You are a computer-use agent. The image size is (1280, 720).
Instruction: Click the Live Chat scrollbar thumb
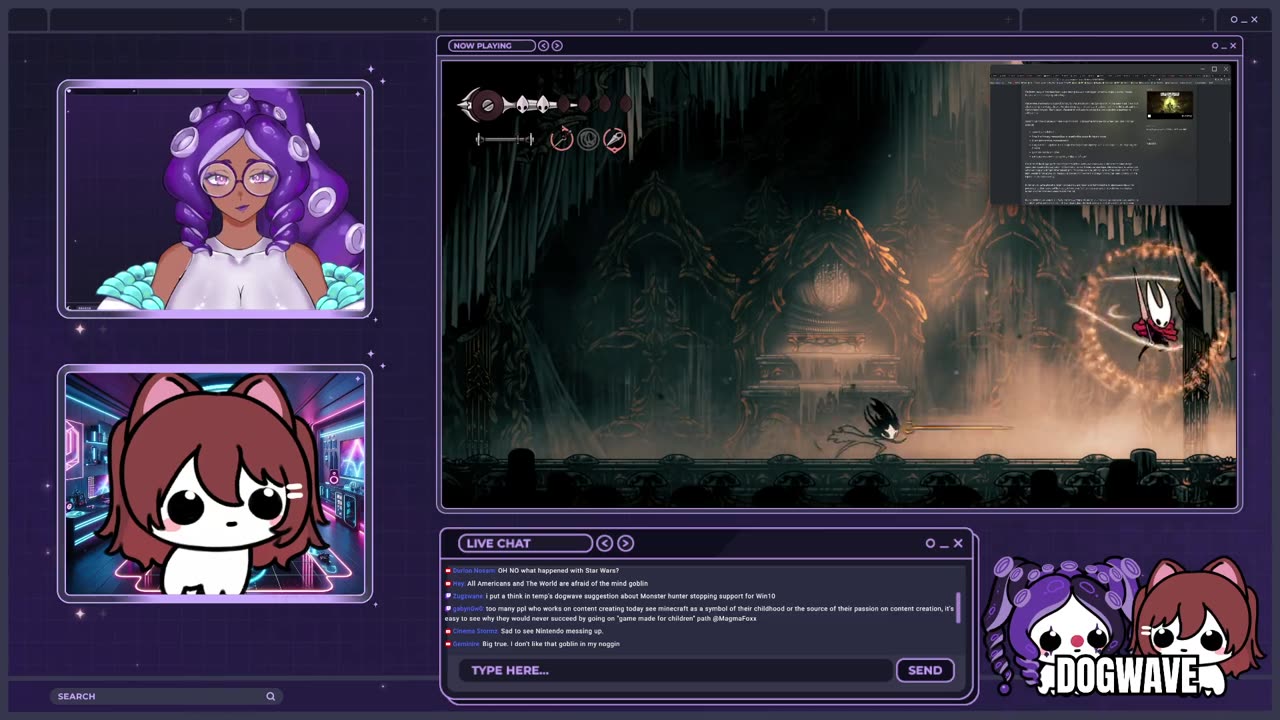point(958,607)
